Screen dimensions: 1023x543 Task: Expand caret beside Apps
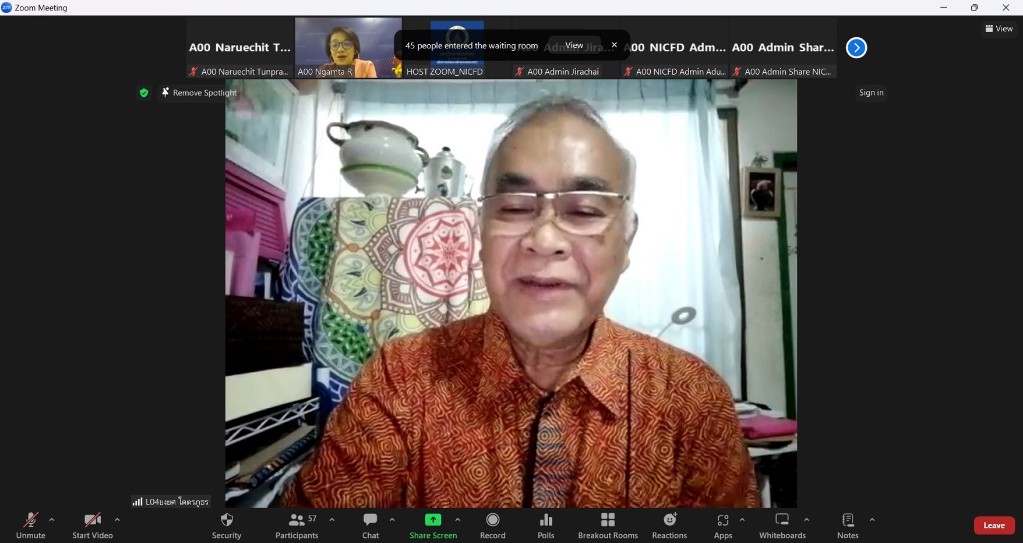(742, 520)
